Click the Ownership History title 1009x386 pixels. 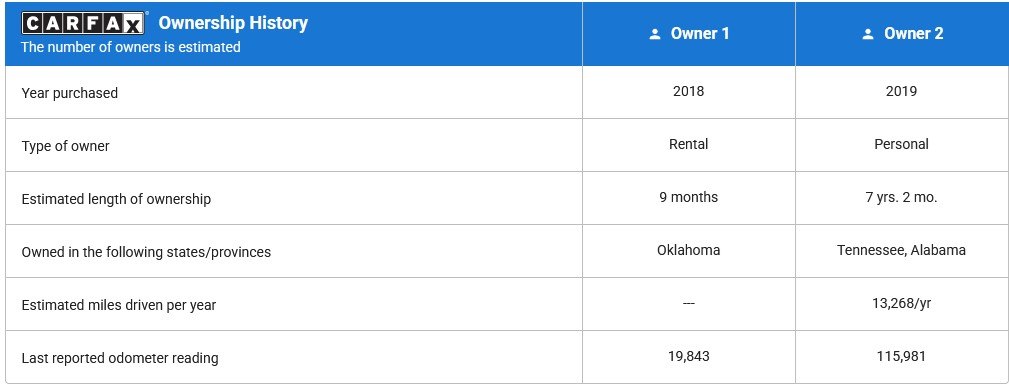coord(233,23)
